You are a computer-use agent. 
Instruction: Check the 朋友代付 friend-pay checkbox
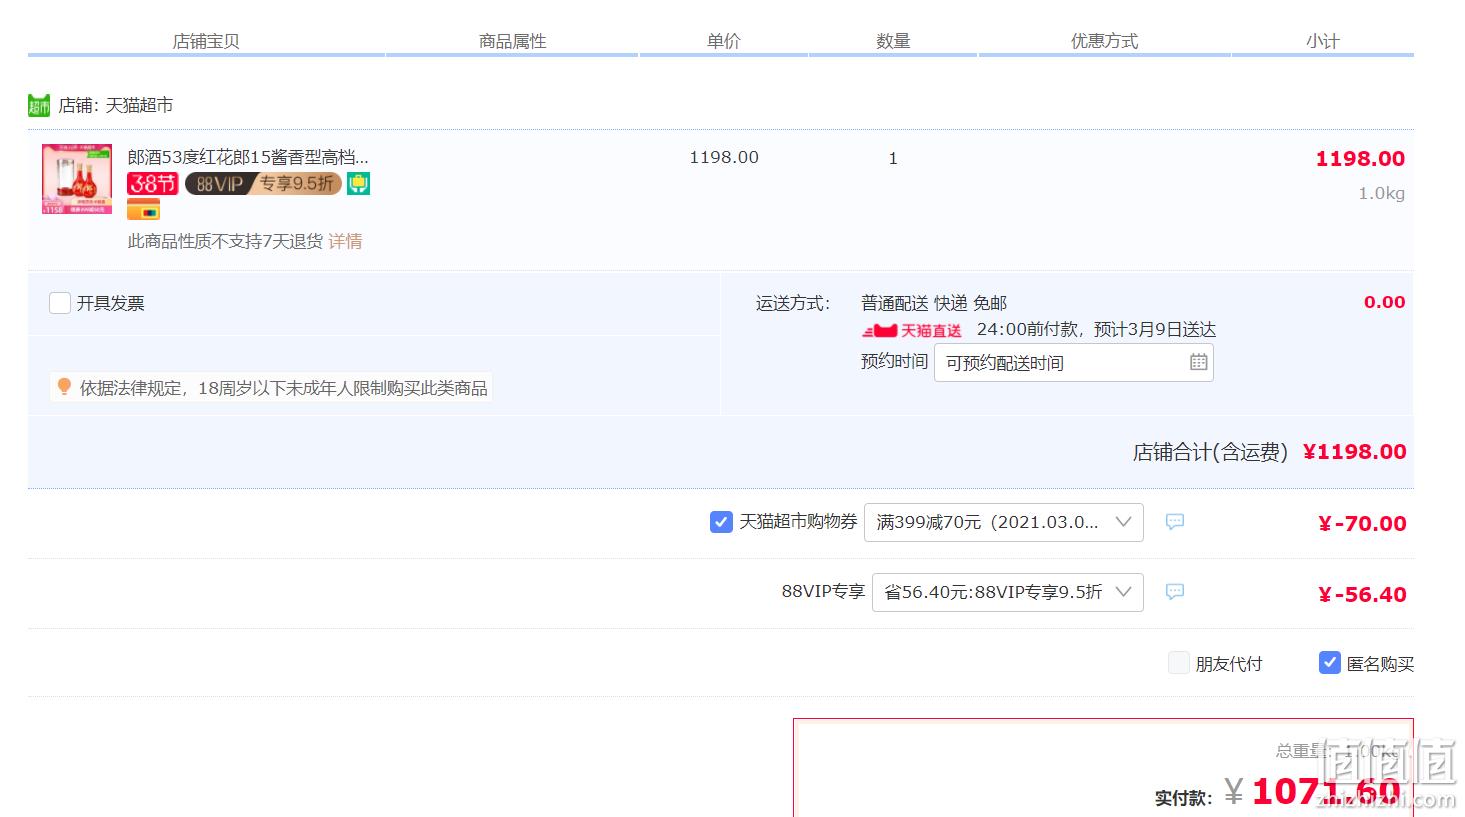(1179, 663)
